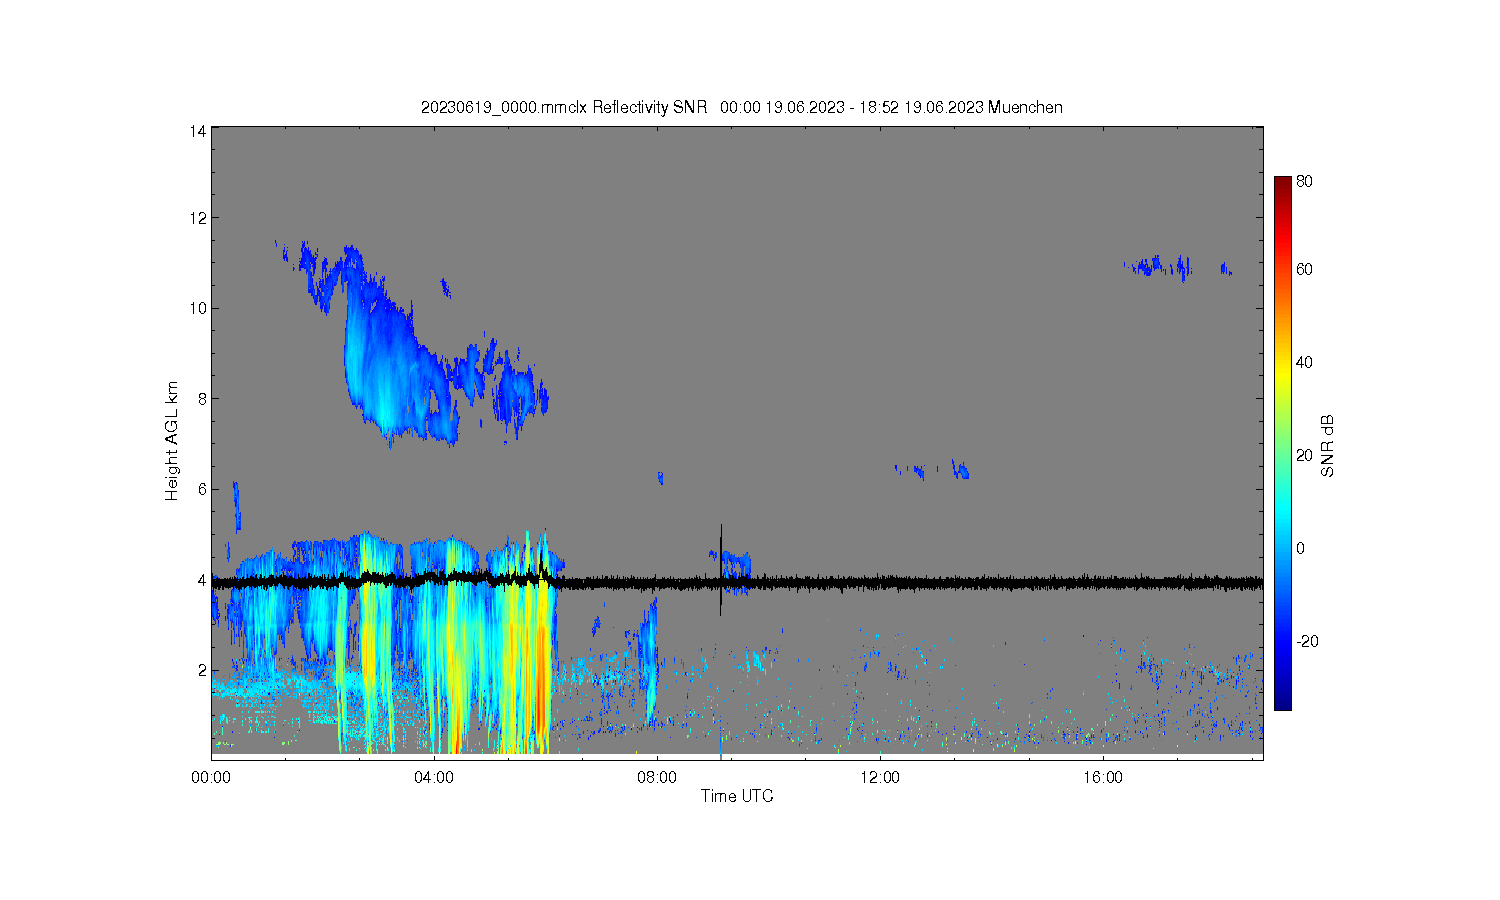Click the colorbar value '40'

(x=1304, y=362)
